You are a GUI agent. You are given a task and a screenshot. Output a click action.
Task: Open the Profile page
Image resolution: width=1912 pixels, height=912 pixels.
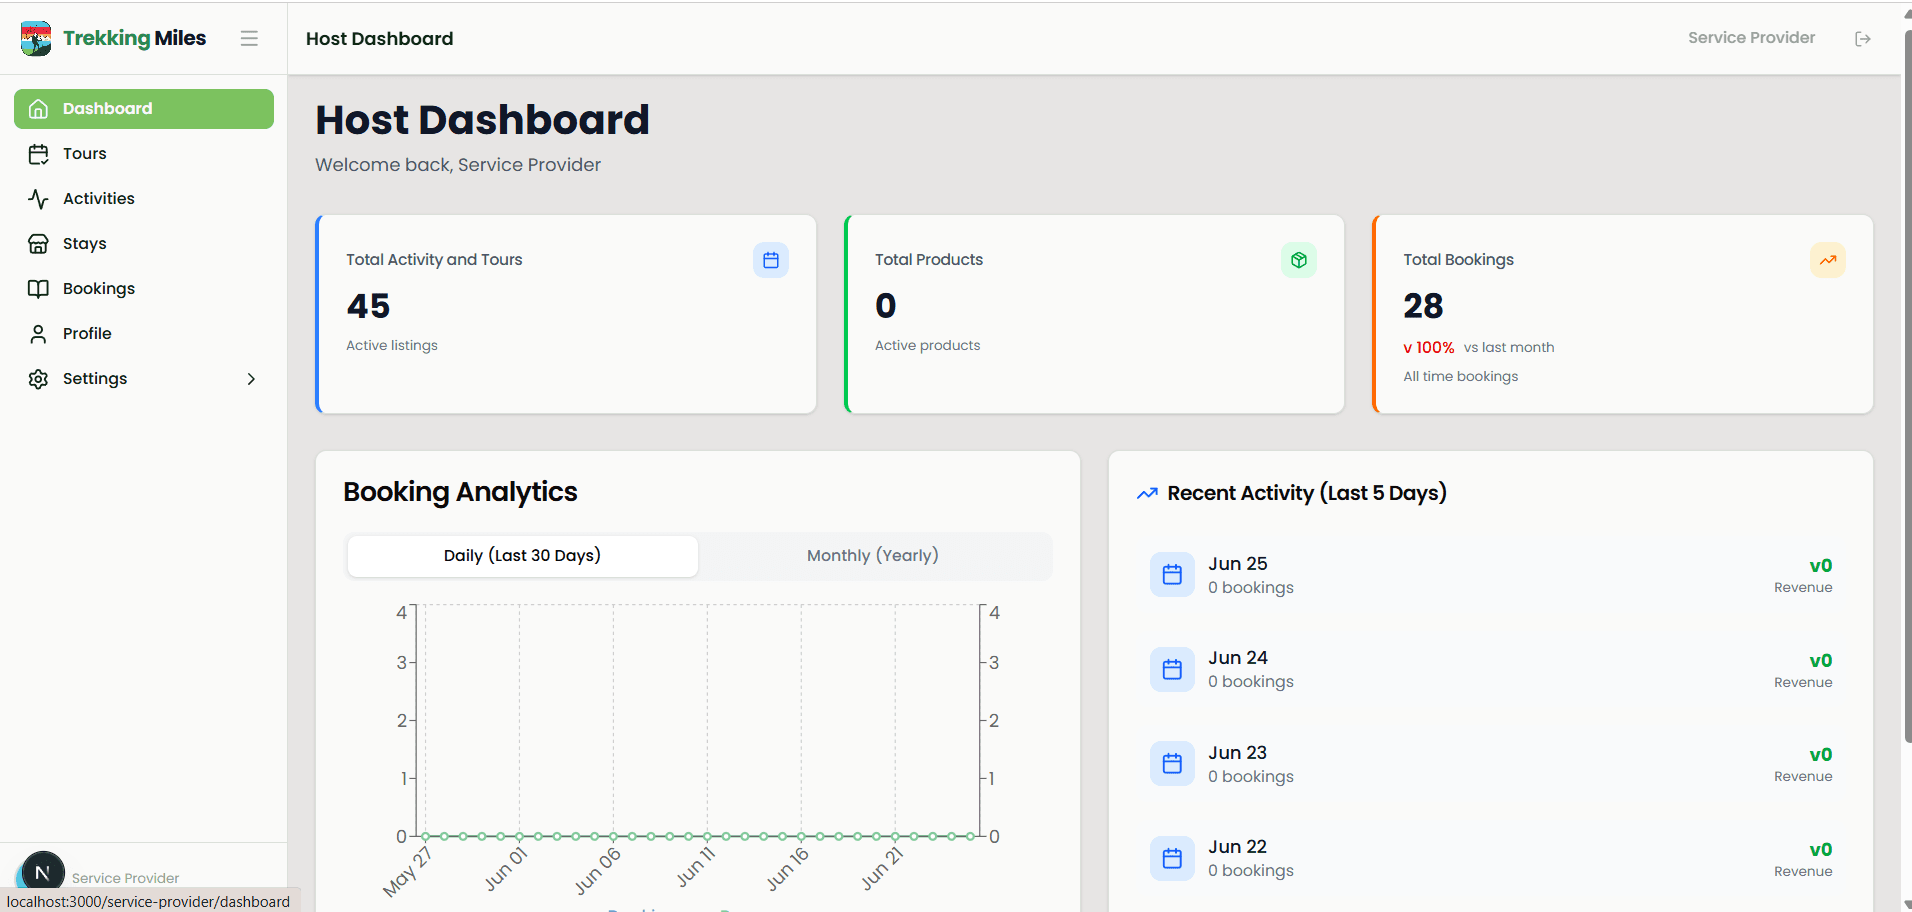point(144,334)
